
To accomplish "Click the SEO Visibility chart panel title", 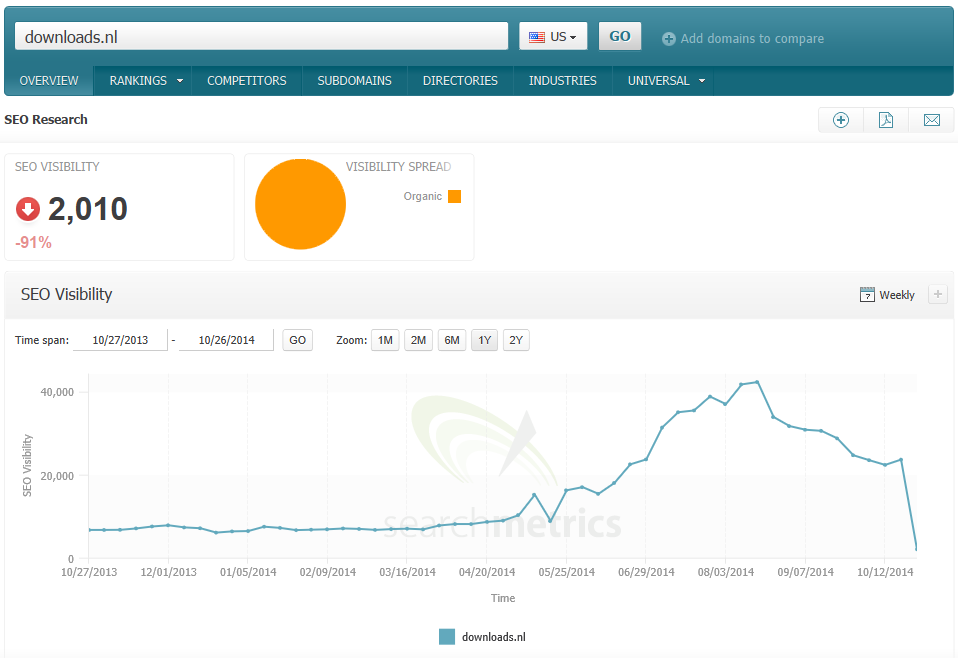I will [67, 294].
